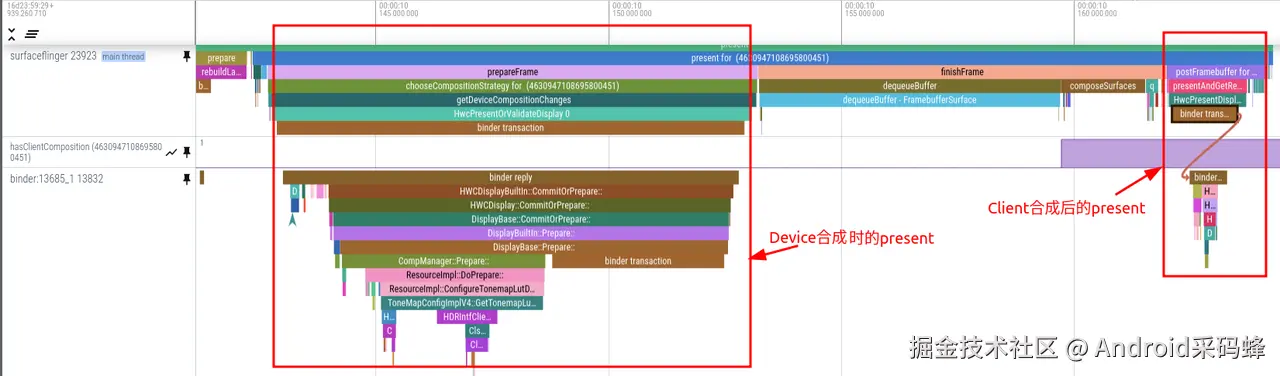Select the 'composeSurfaces' slice
Screen dimensions: 1280x376
point(1103,86)
